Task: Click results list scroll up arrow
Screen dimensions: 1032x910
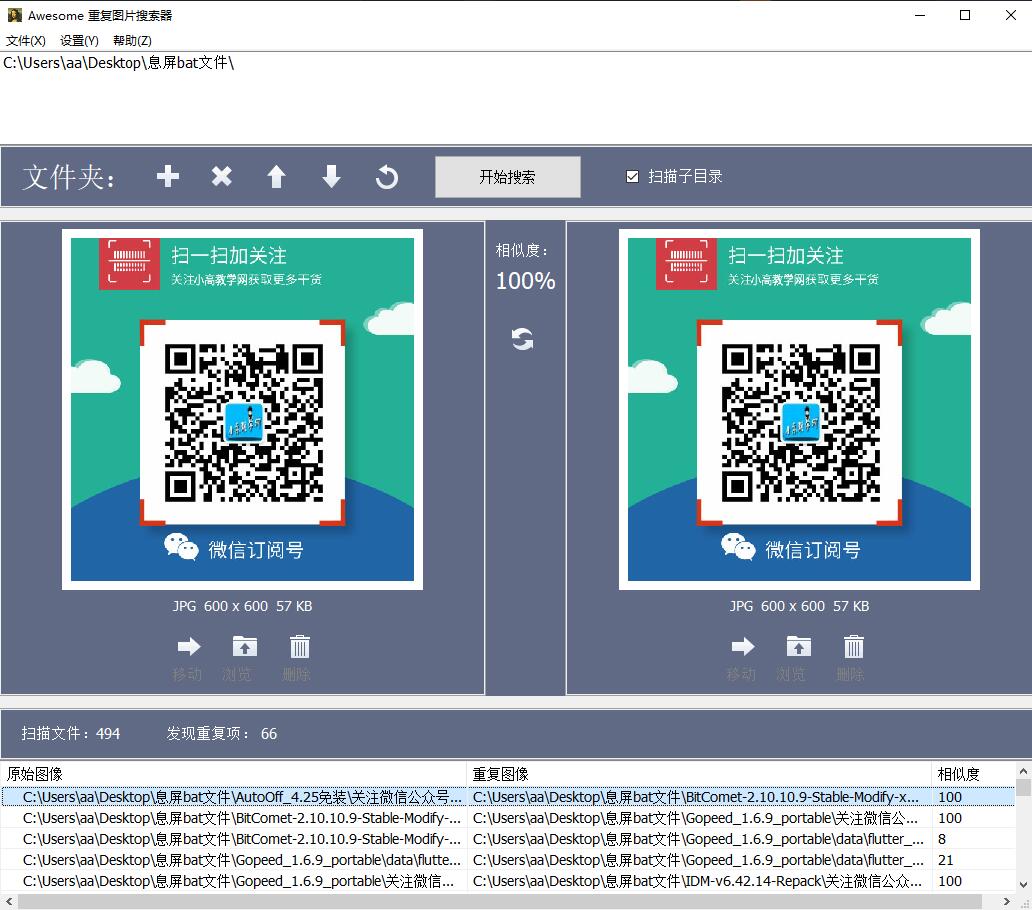Action: pyautogui.click(x=1023, y=771)
